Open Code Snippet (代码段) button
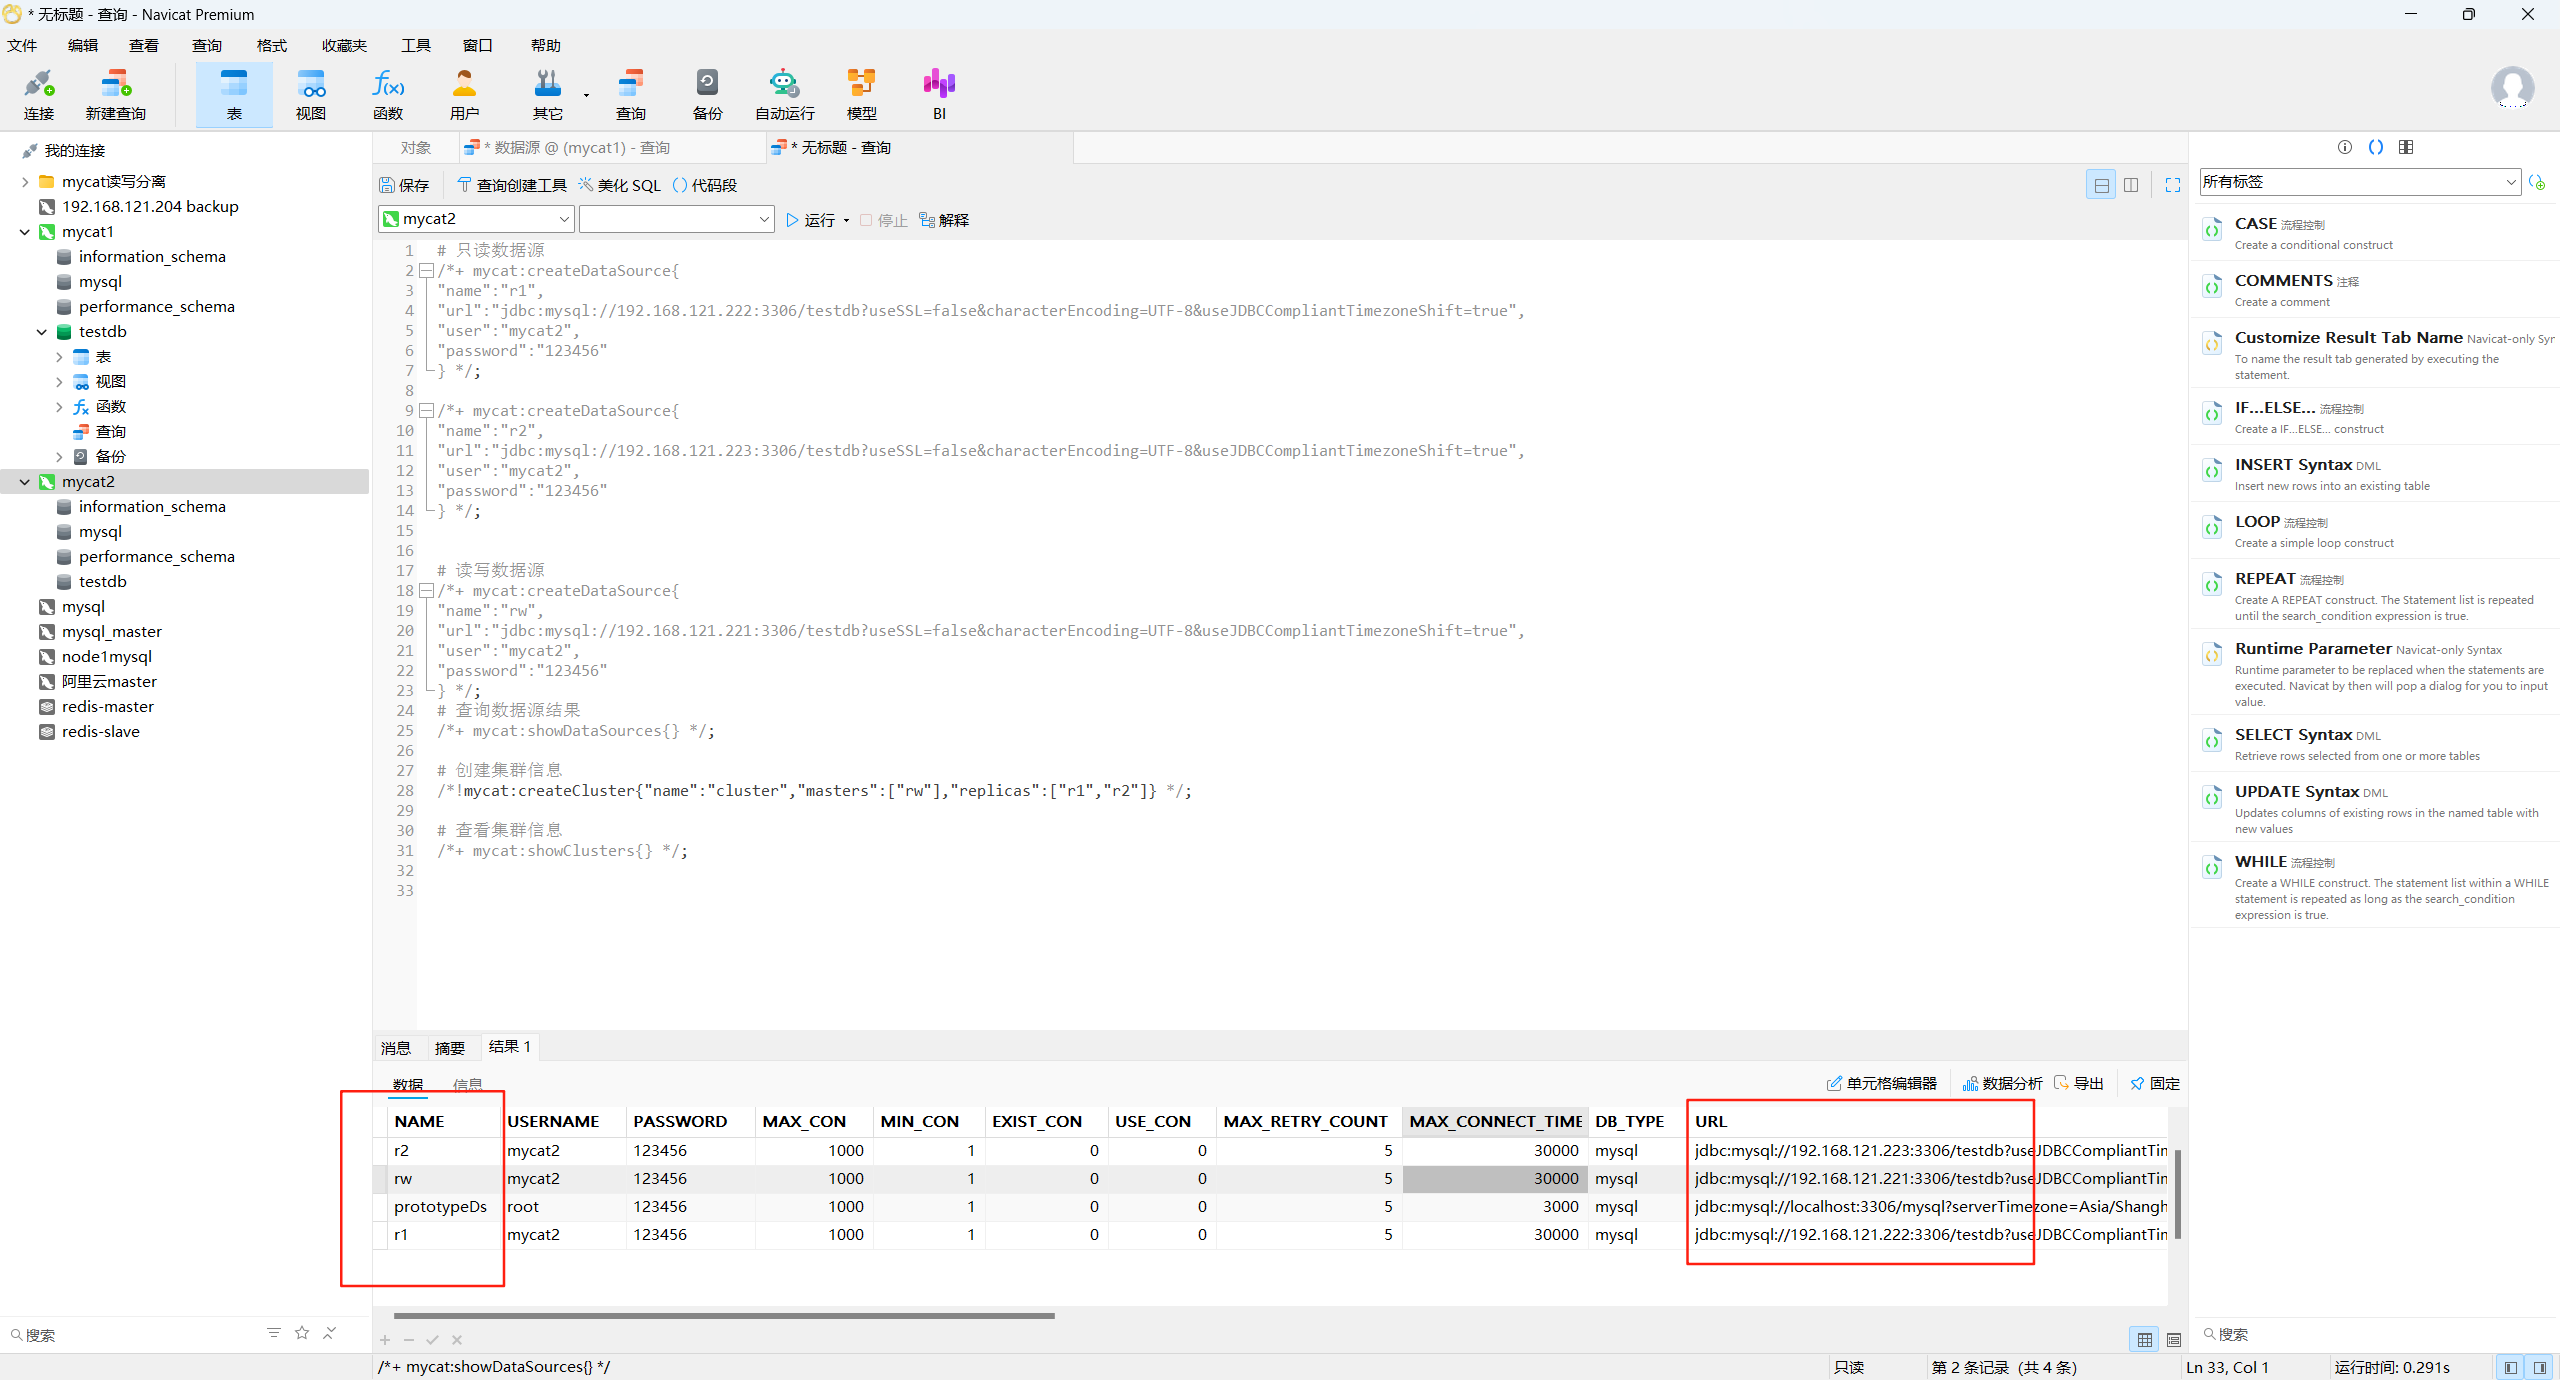Image resolution: width=2560 pixels, height=1380 pixels. pyautogui.click(x=705, y=185)
